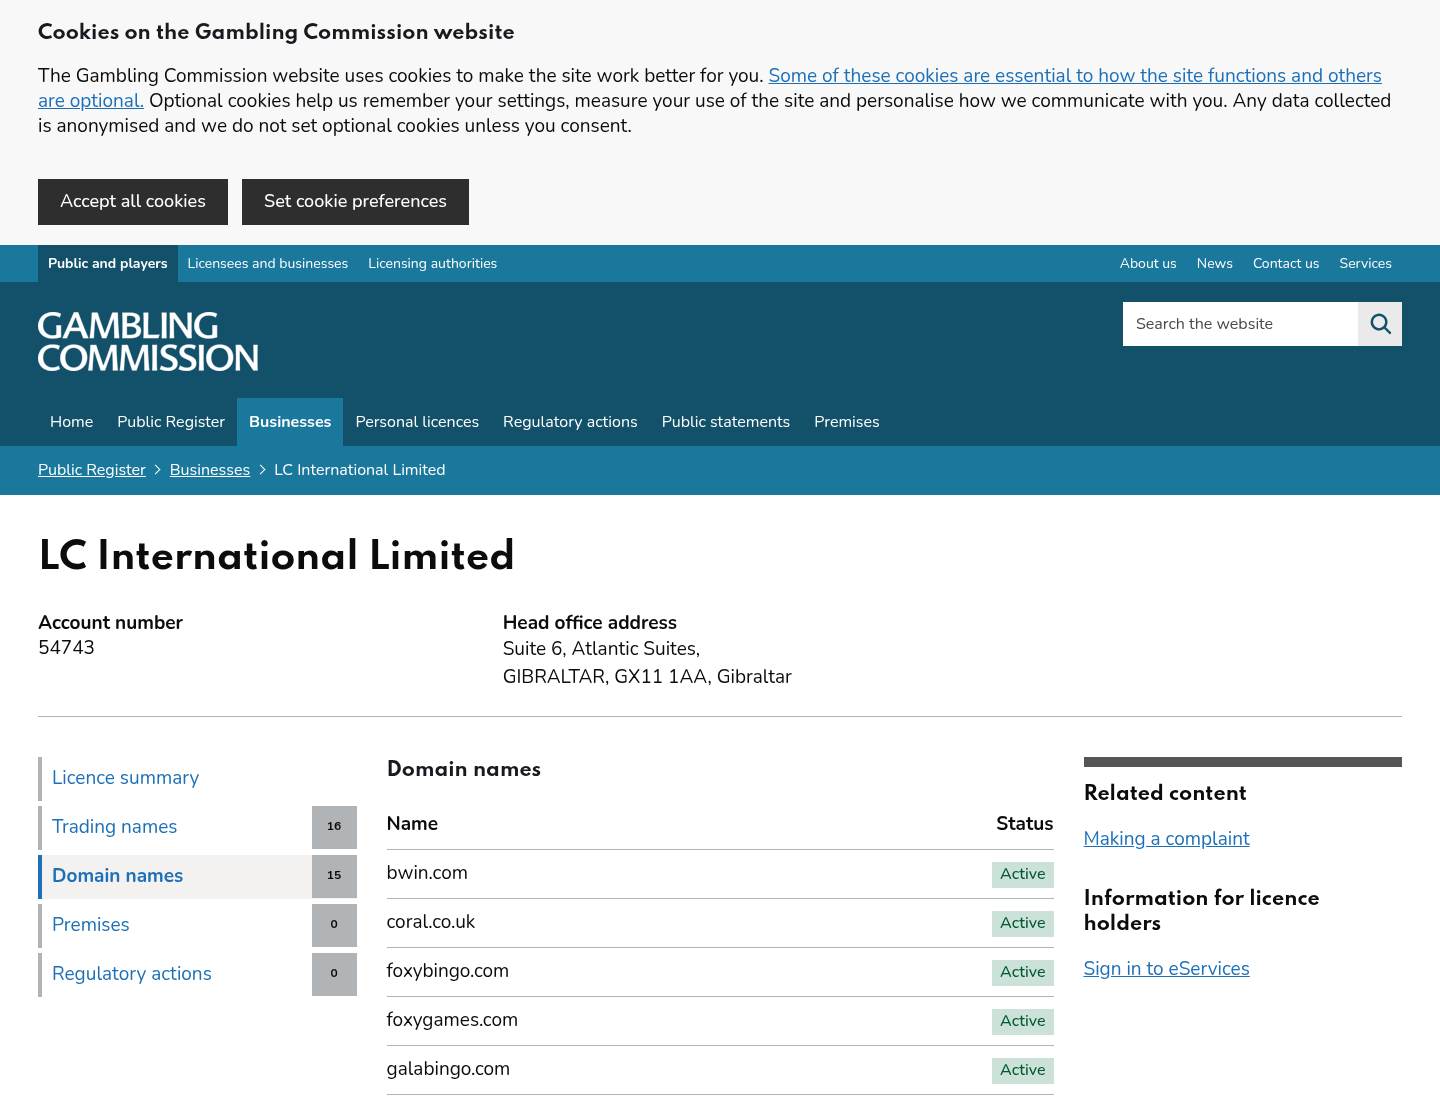
Task: Switch to Licensing authorities section
Action: [x=432, y=264]
